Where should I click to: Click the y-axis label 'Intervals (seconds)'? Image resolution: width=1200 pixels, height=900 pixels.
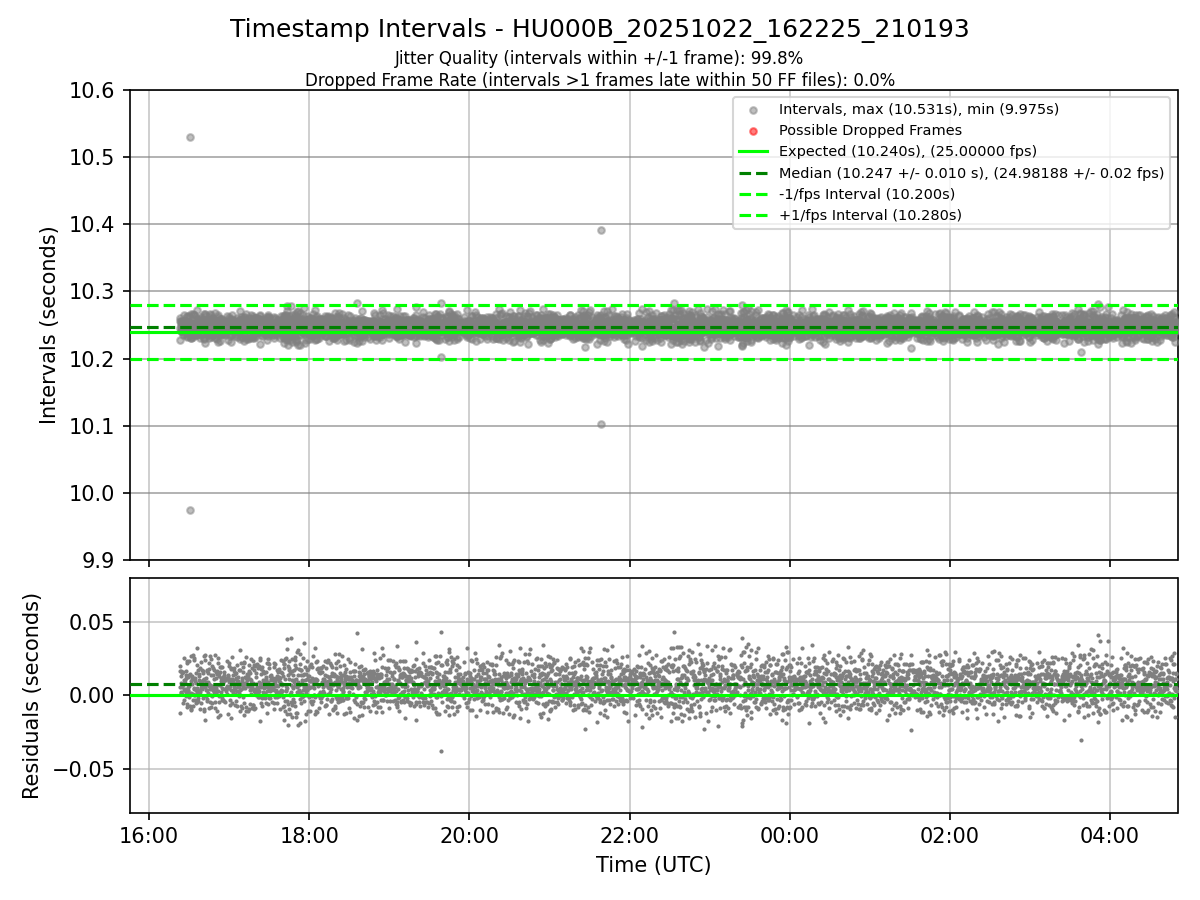[x=49, y=325]
